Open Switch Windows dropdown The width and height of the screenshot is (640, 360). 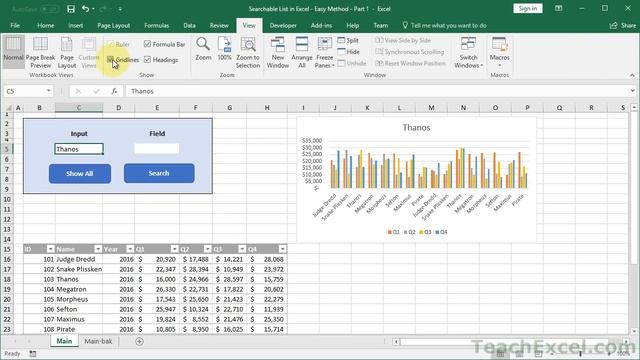click(468, 52)
